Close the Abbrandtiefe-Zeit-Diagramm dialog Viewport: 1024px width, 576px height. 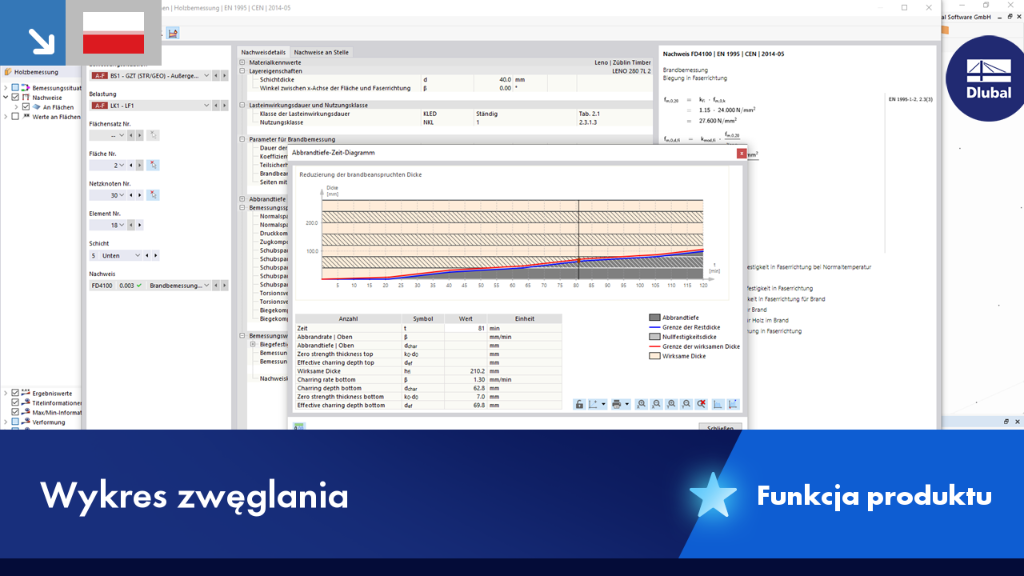coord(741,153)
